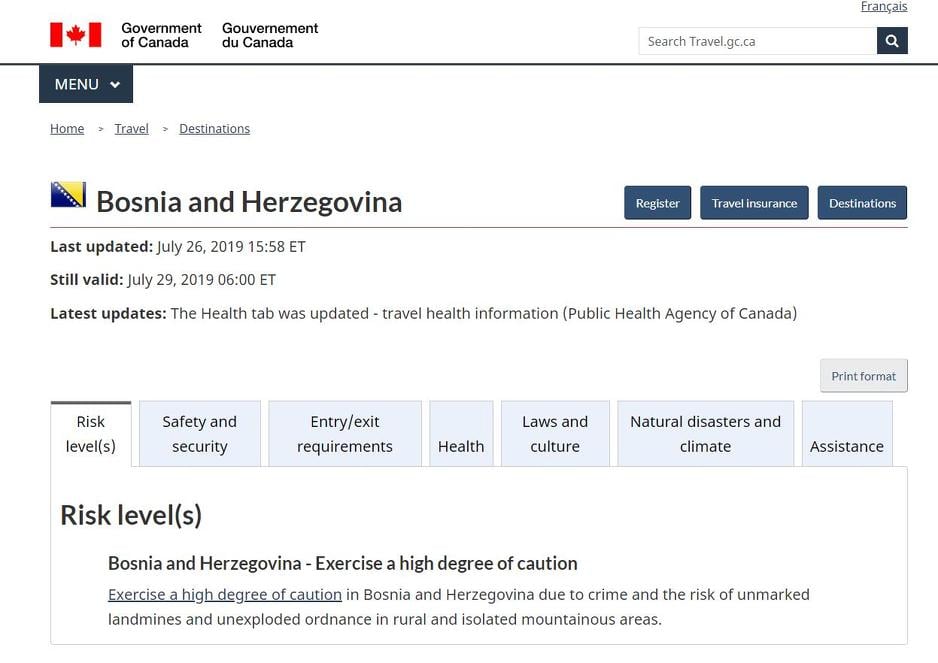938x663 pixels.
Task: Open Natural disasters and climate tab
Action: [705, 434]
